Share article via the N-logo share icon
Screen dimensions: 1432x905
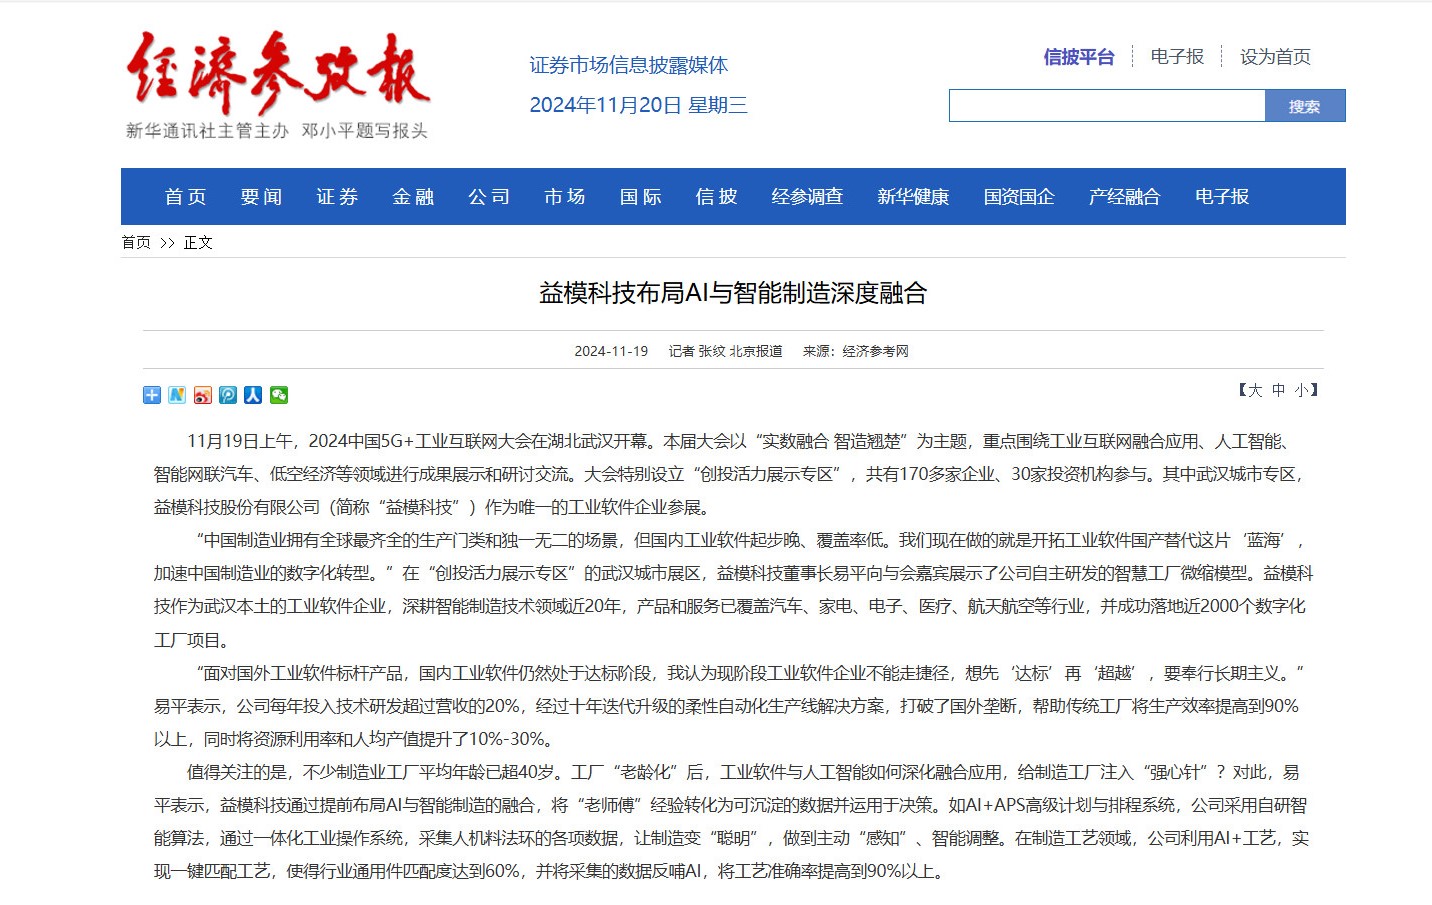coord(177,395)
